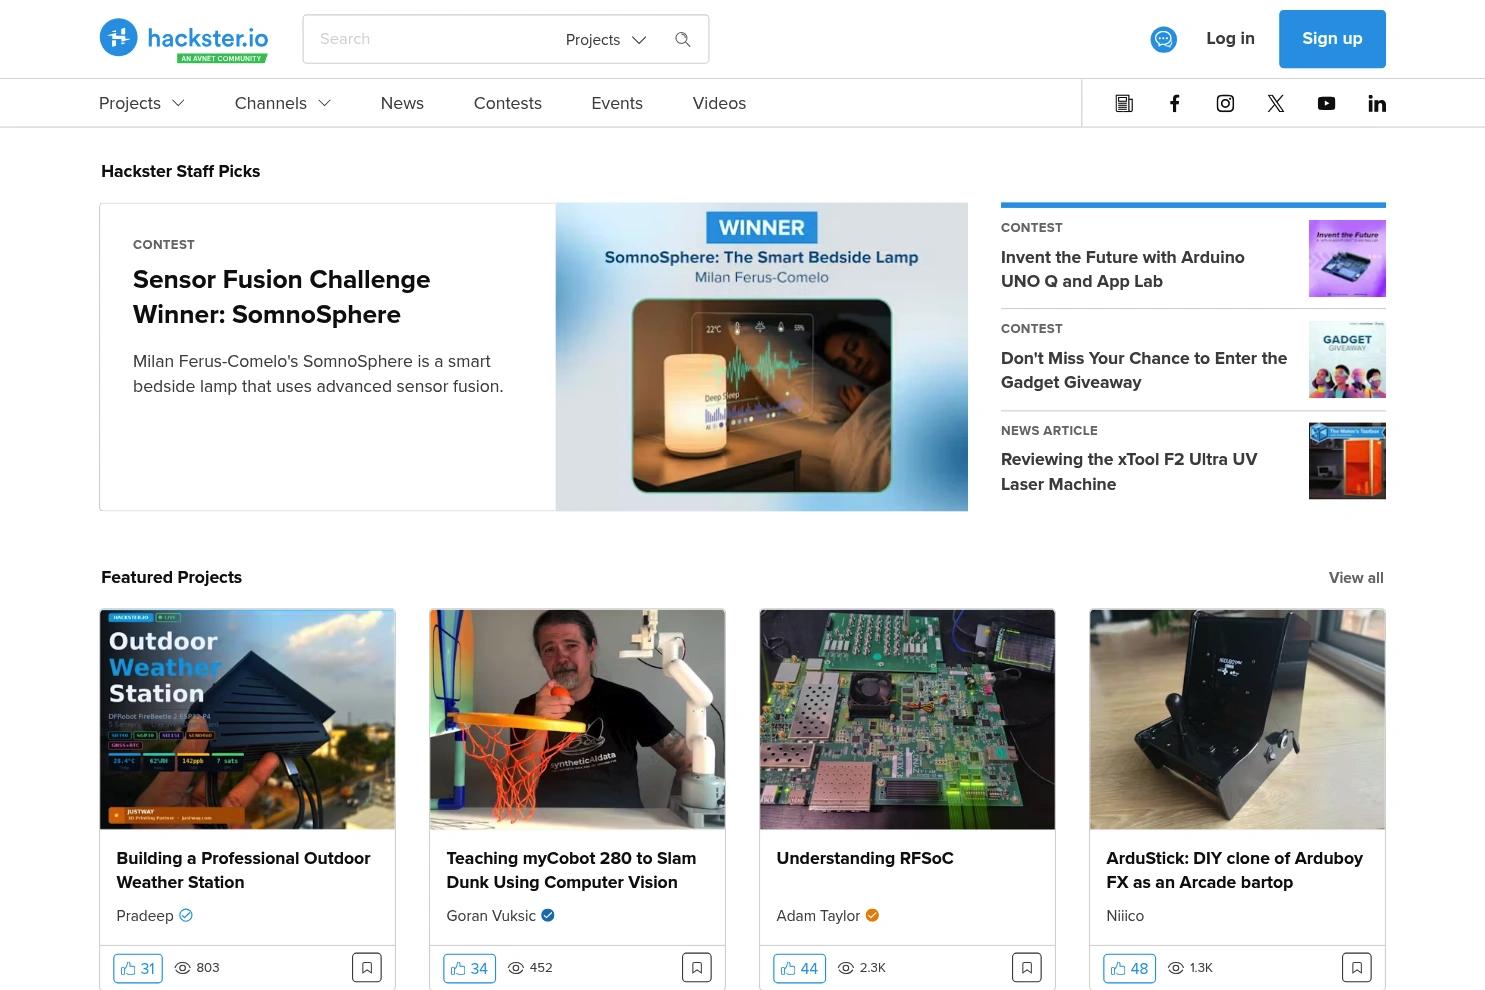Open the blog newspaper icon
This screenshot has height=990, width=1485.
point(1124,103)
